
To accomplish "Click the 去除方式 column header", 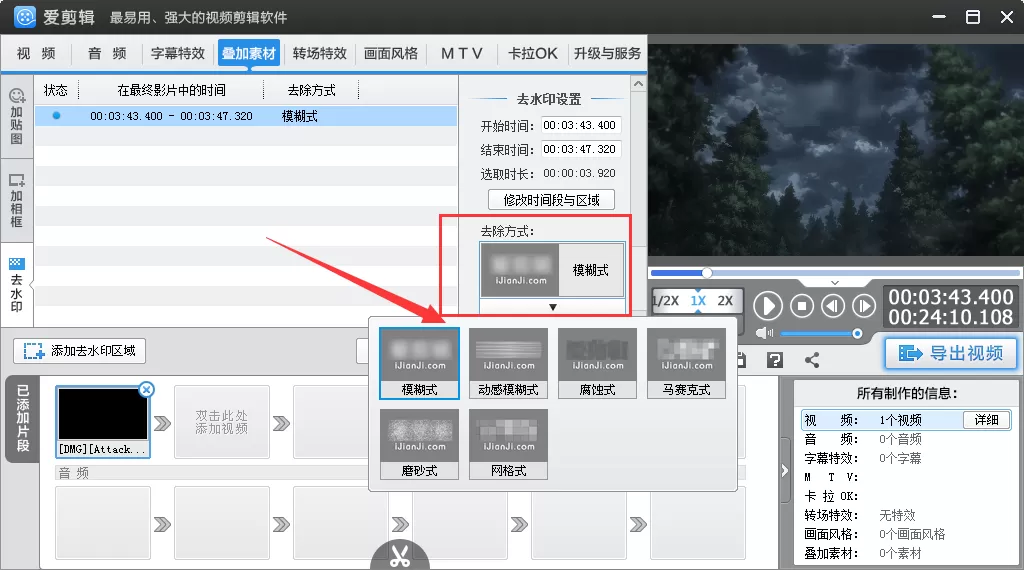I will click(x=312, y=90).
